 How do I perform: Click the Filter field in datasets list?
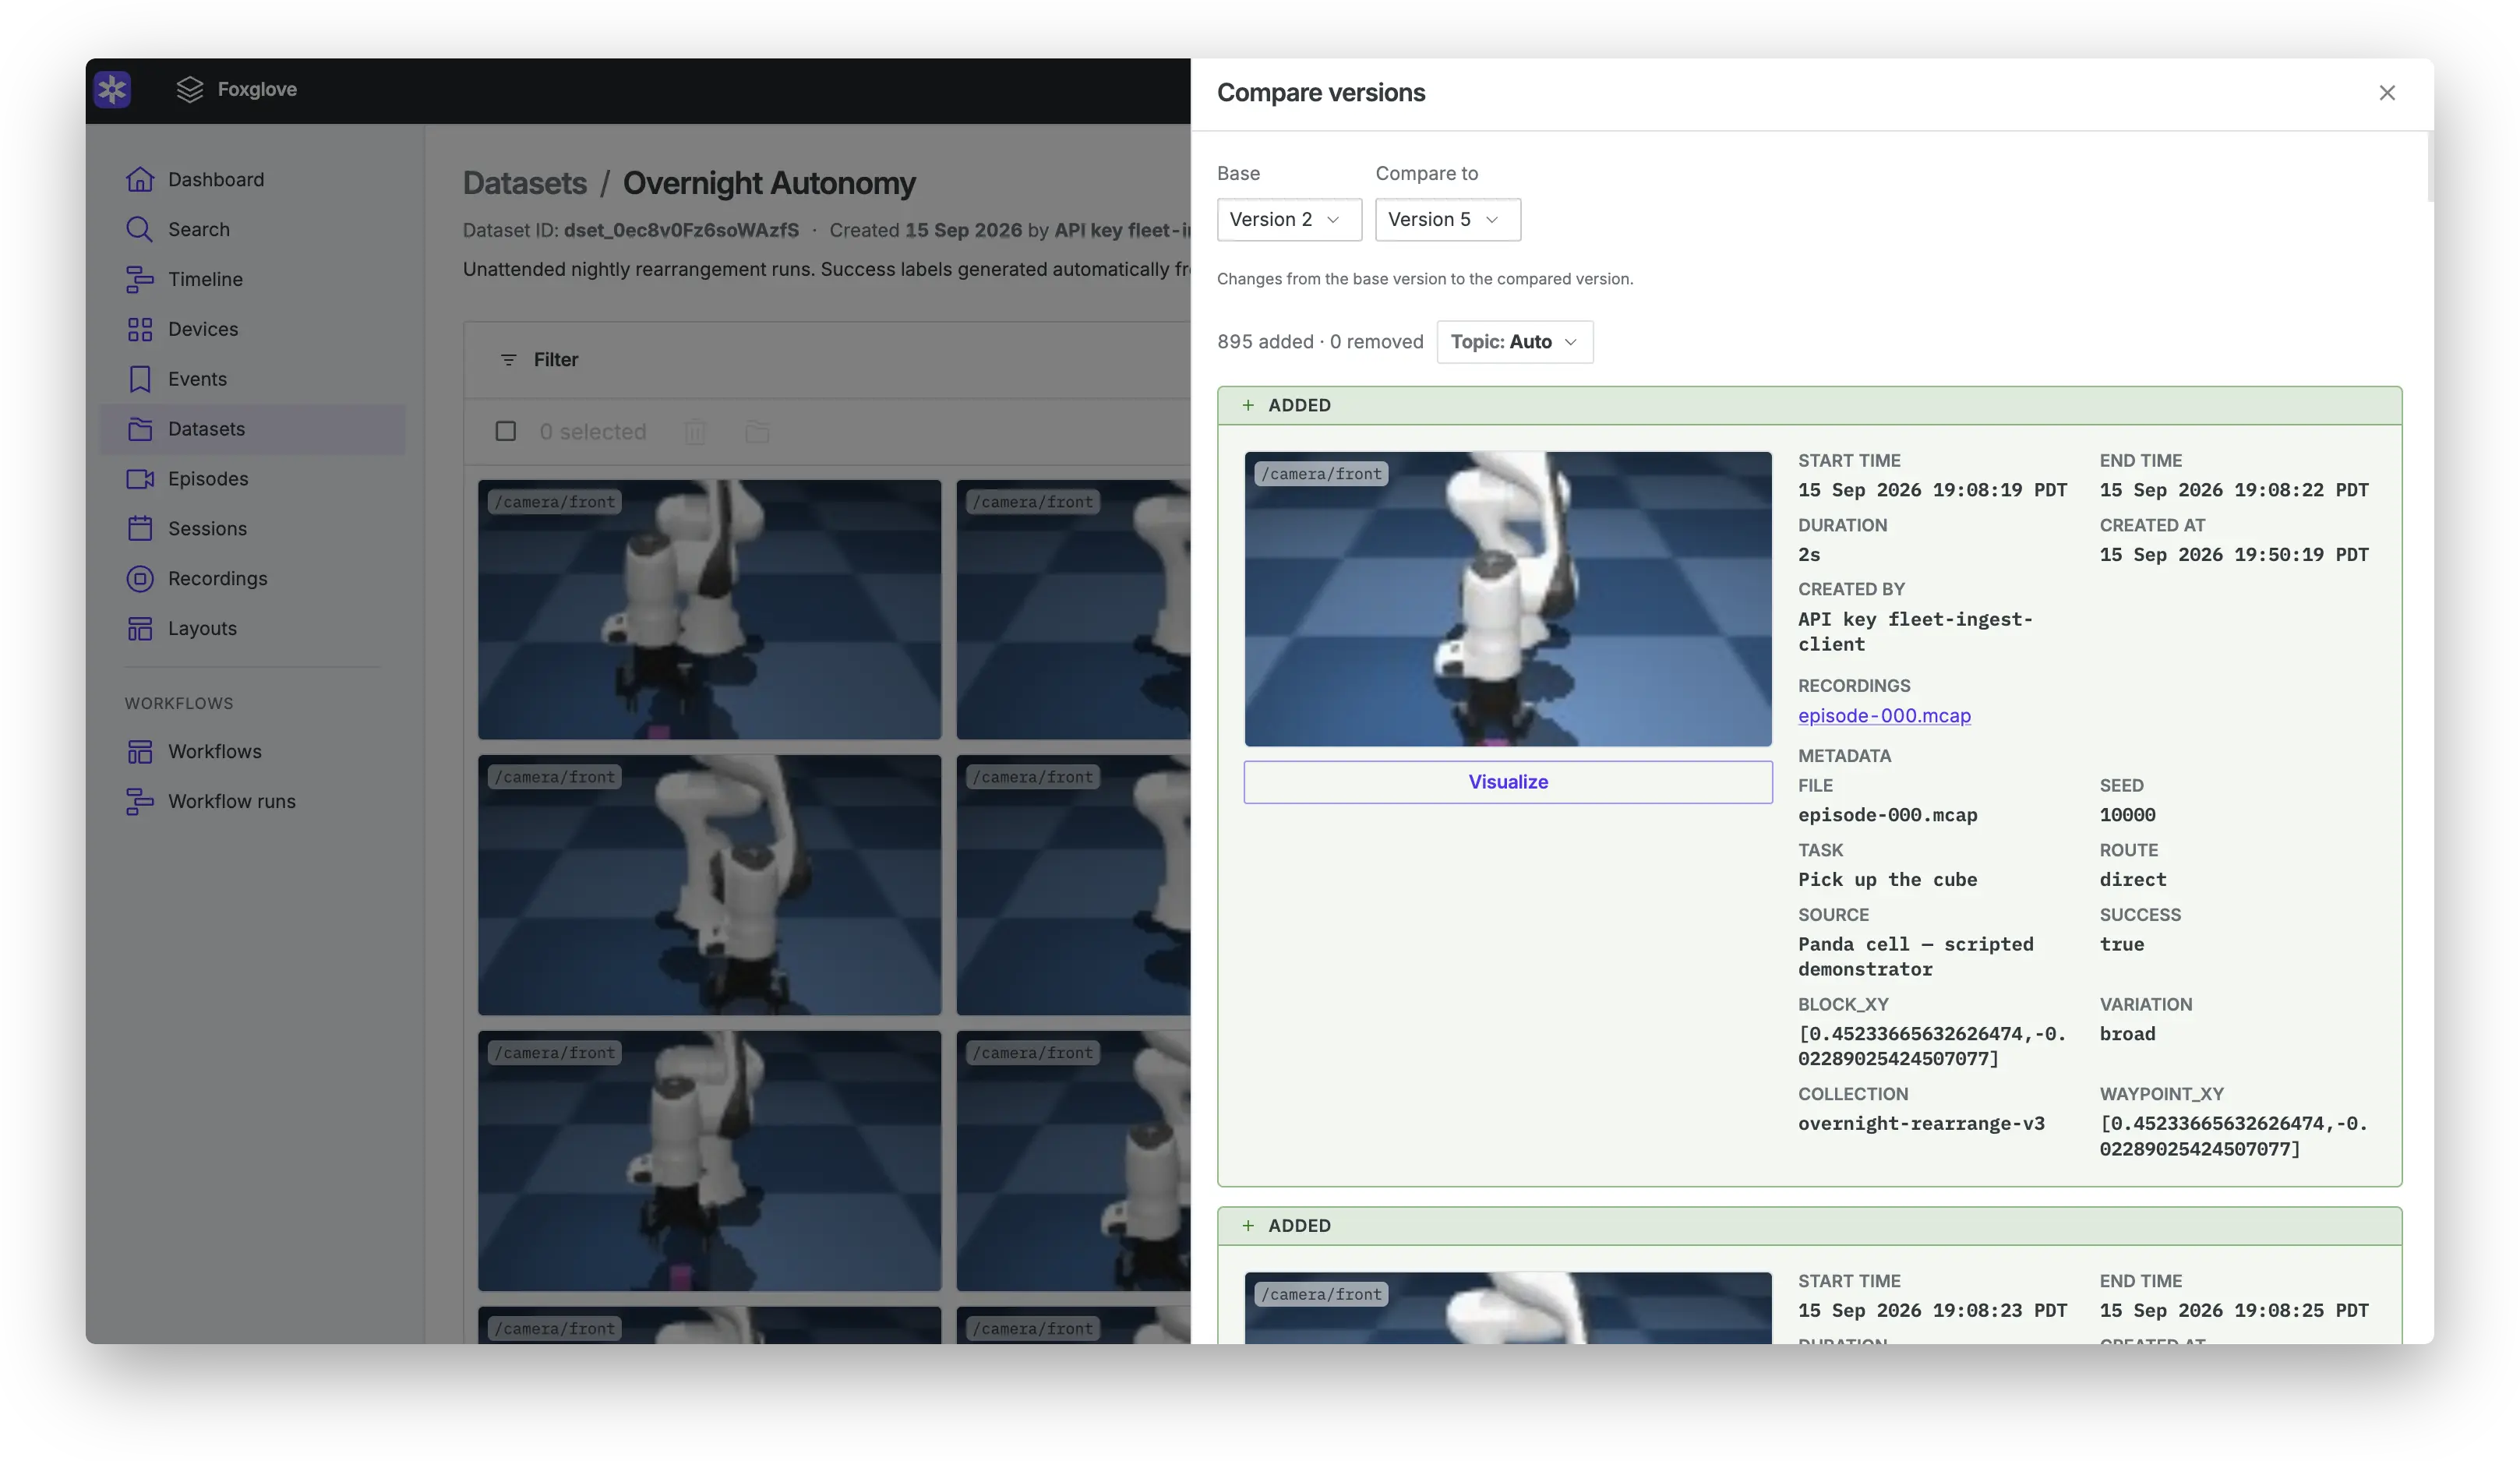click(x=826, y=360)
